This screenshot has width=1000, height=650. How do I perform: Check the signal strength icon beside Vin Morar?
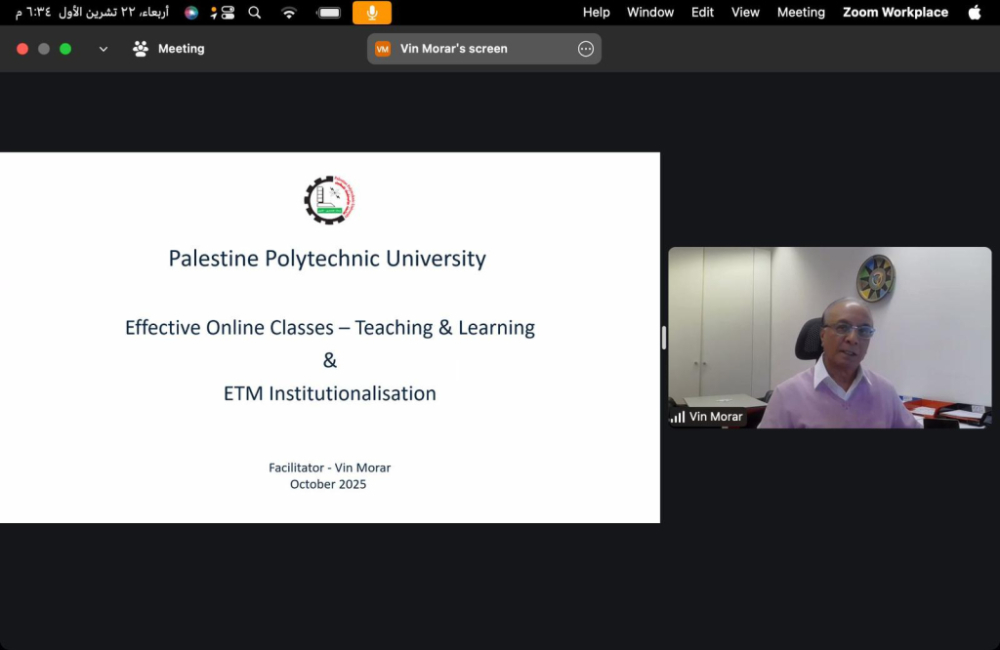[678, 417]
